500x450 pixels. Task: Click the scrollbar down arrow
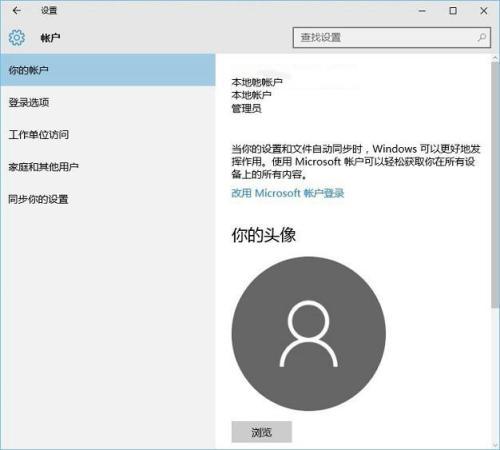click(x=495, y=445)
